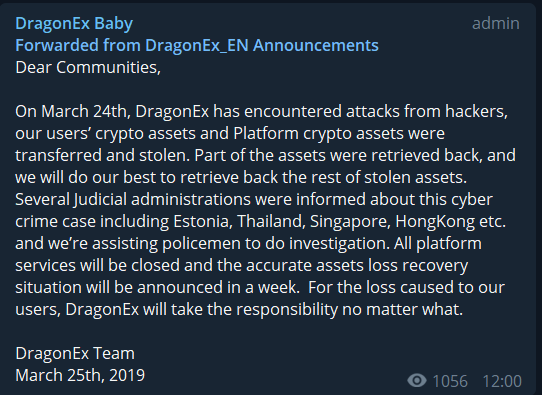
Task: Click the word Platform in message
Action: 266,133
